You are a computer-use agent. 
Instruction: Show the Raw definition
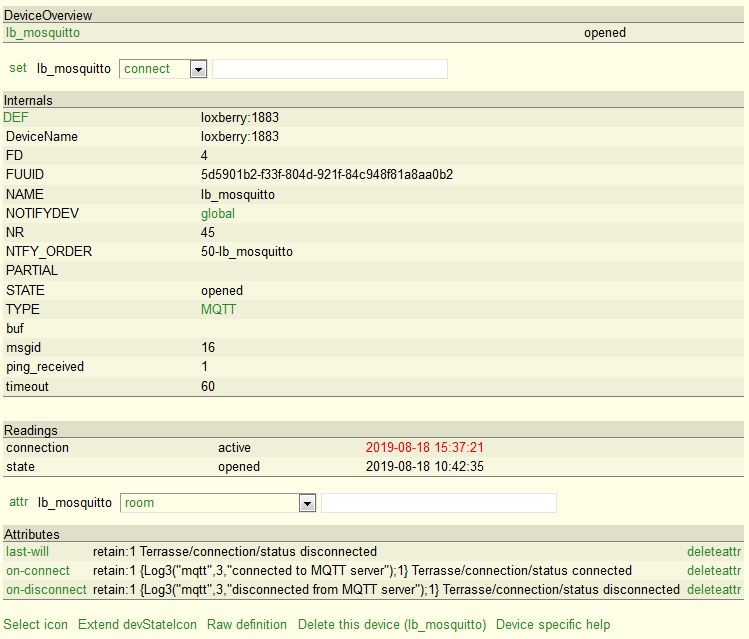[x=247, y=624]
